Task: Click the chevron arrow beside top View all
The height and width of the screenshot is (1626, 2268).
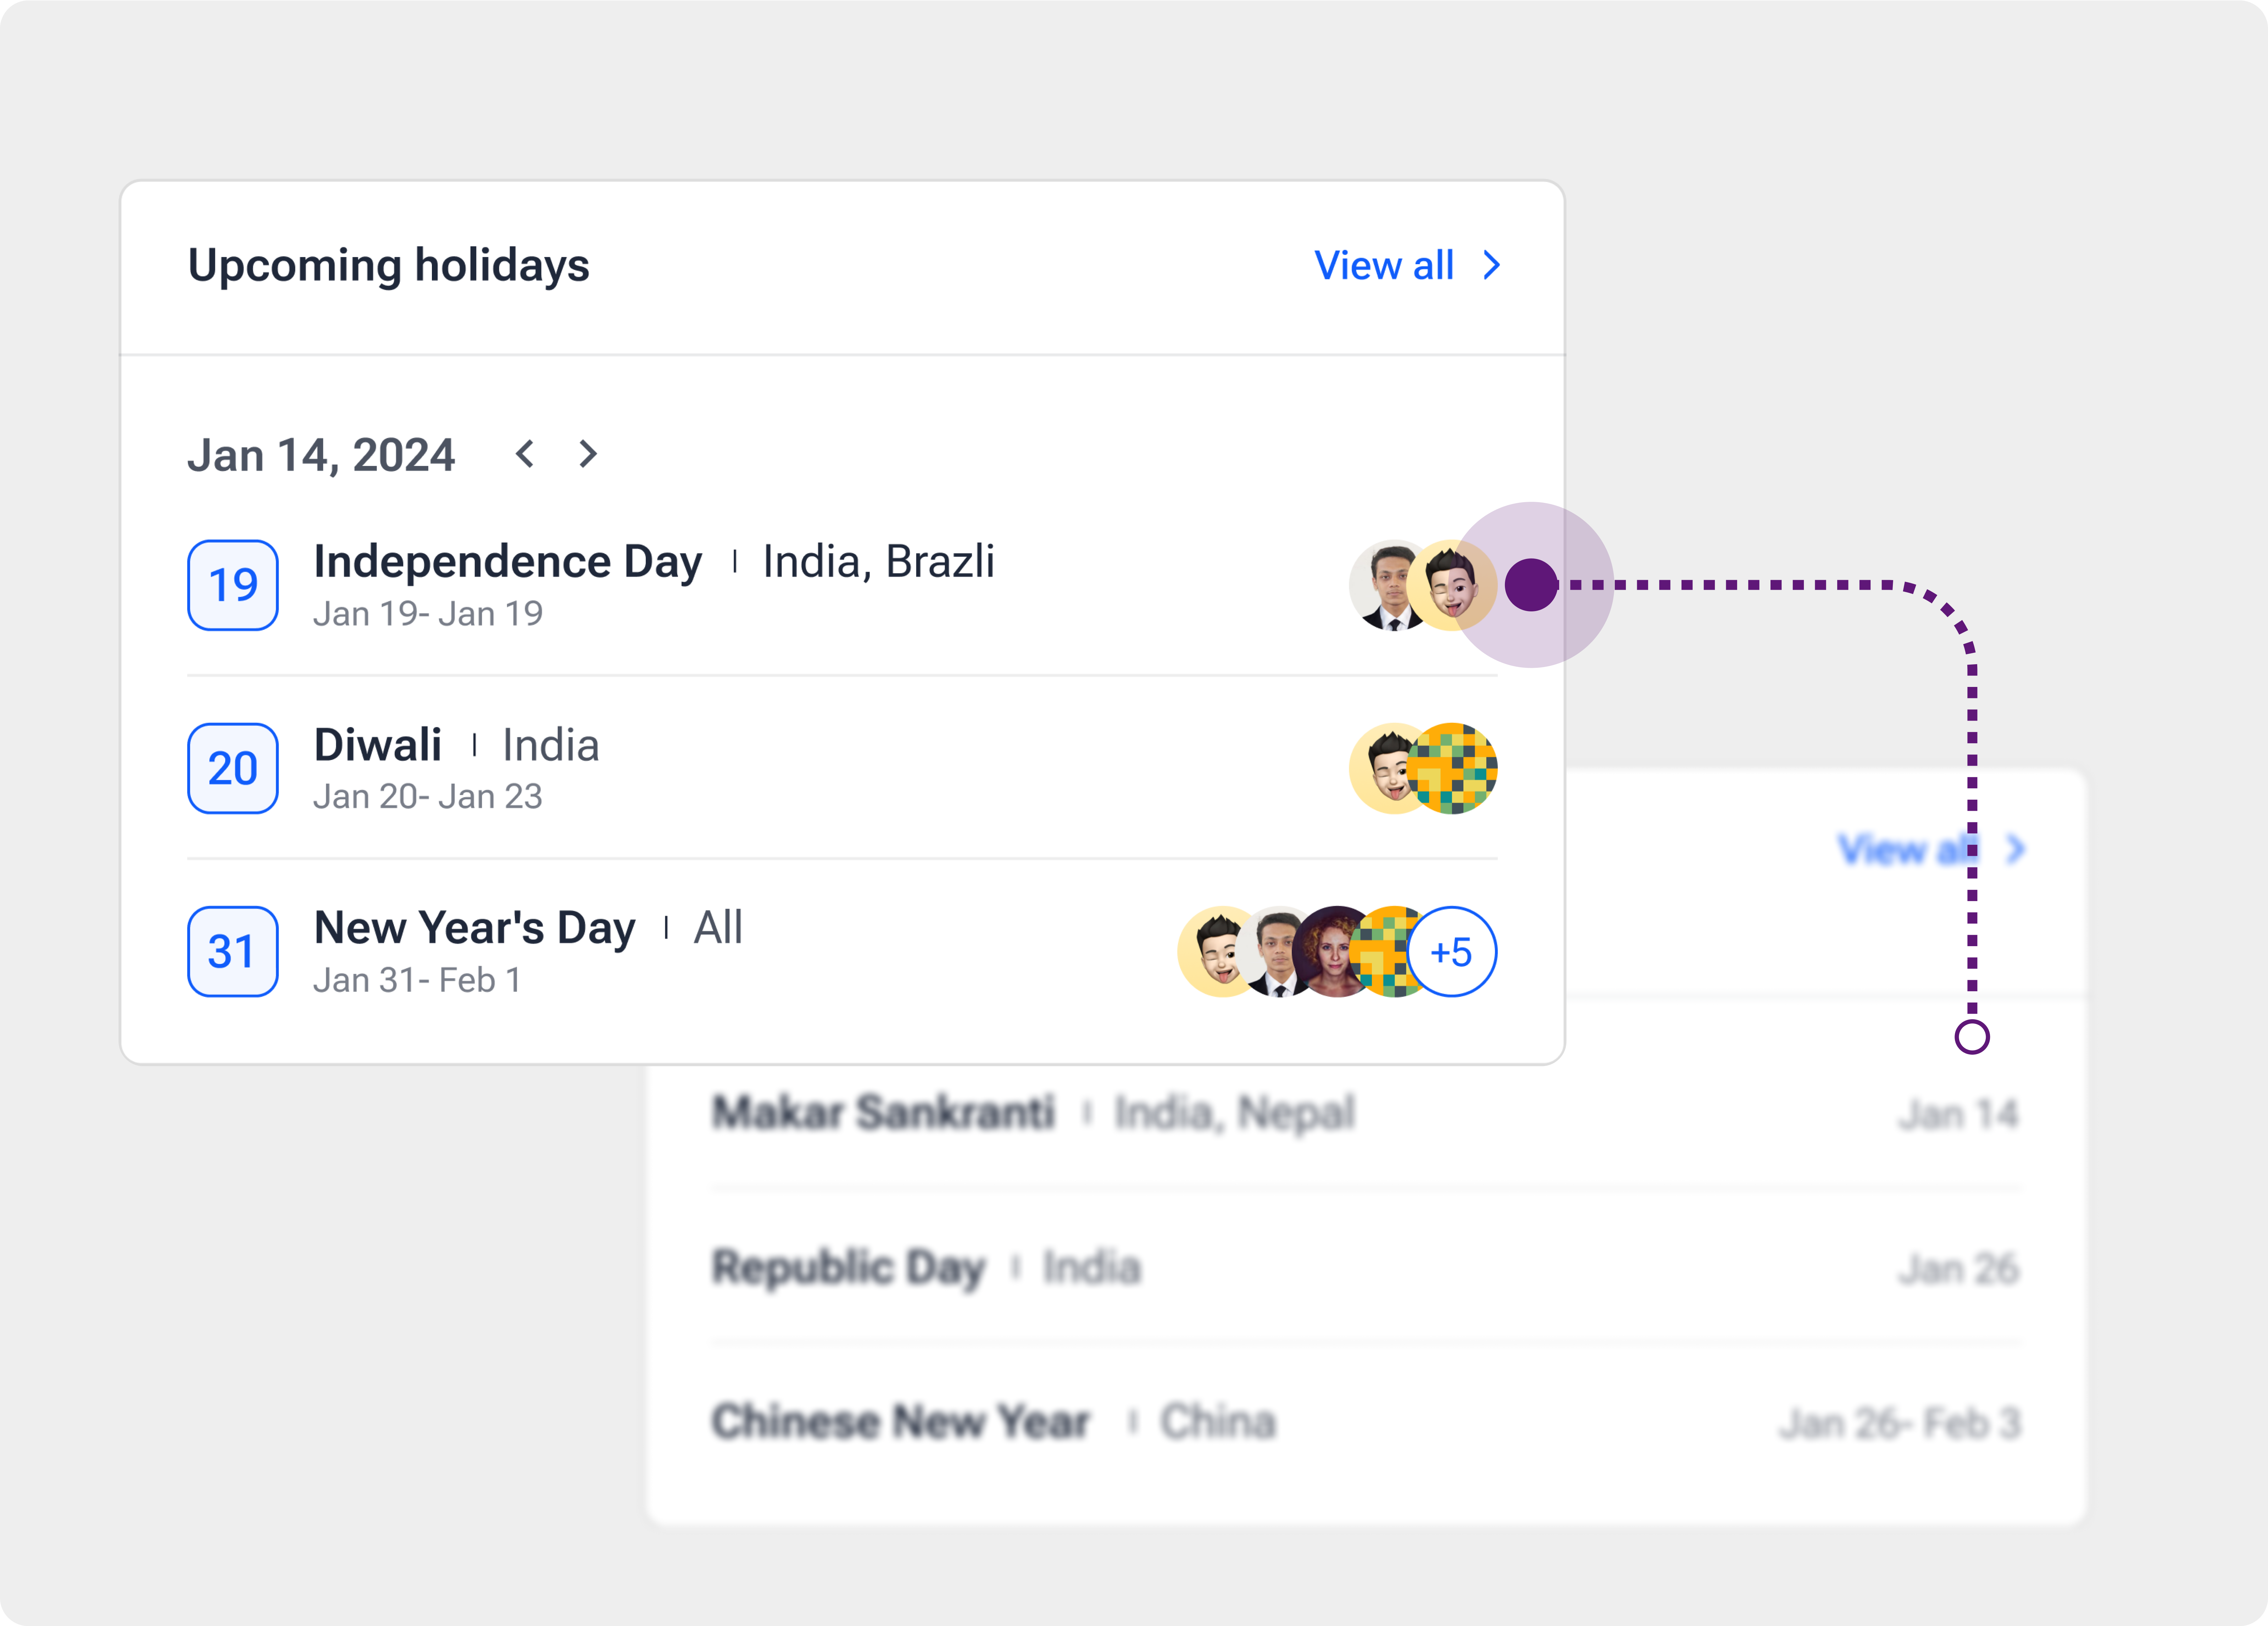Action: (x=1492, y=266)
